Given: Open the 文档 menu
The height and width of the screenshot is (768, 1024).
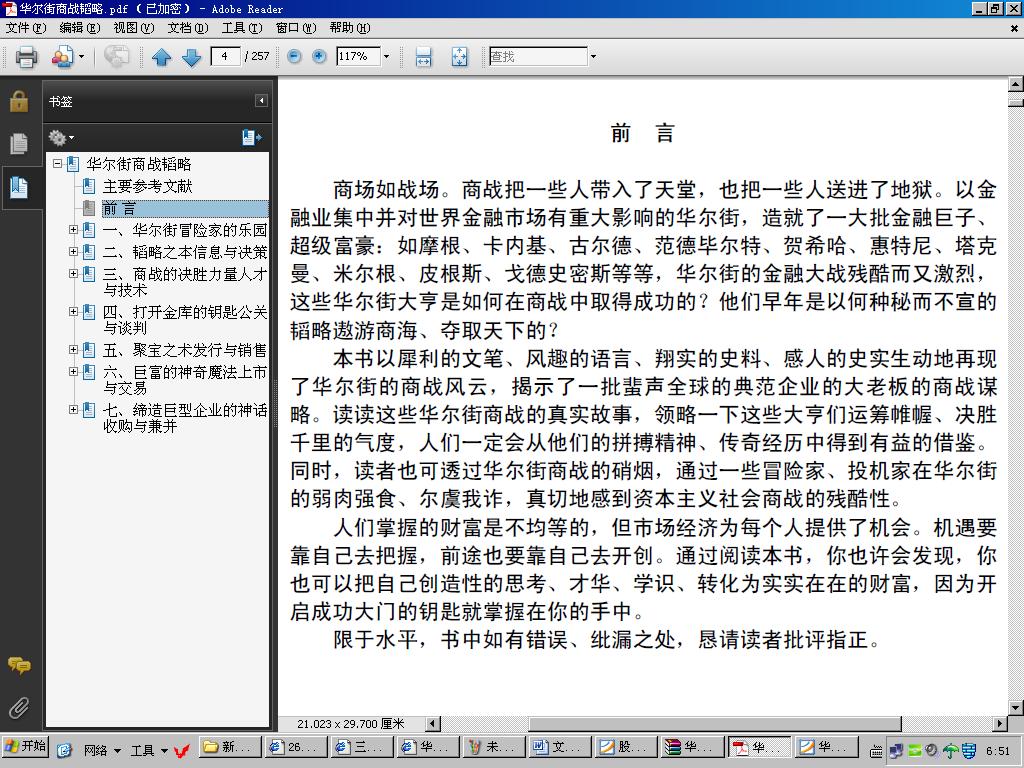Looking at the screenshot, I should [187, 28].
